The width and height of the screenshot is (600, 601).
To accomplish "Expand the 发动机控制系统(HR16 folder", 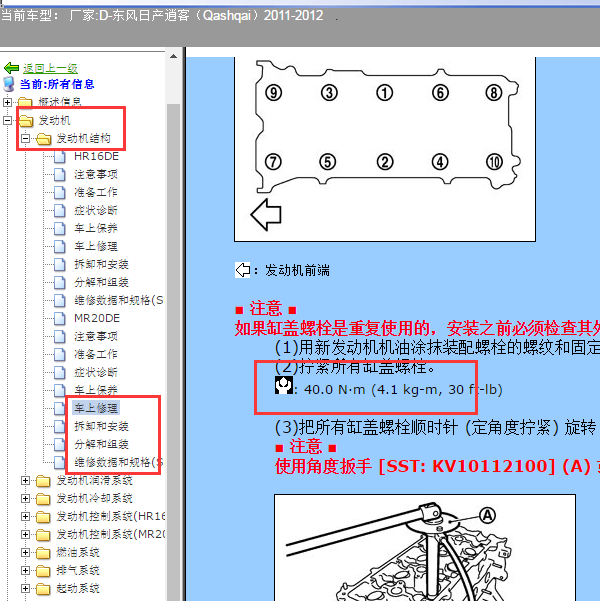I will click(x=25, y=516).
